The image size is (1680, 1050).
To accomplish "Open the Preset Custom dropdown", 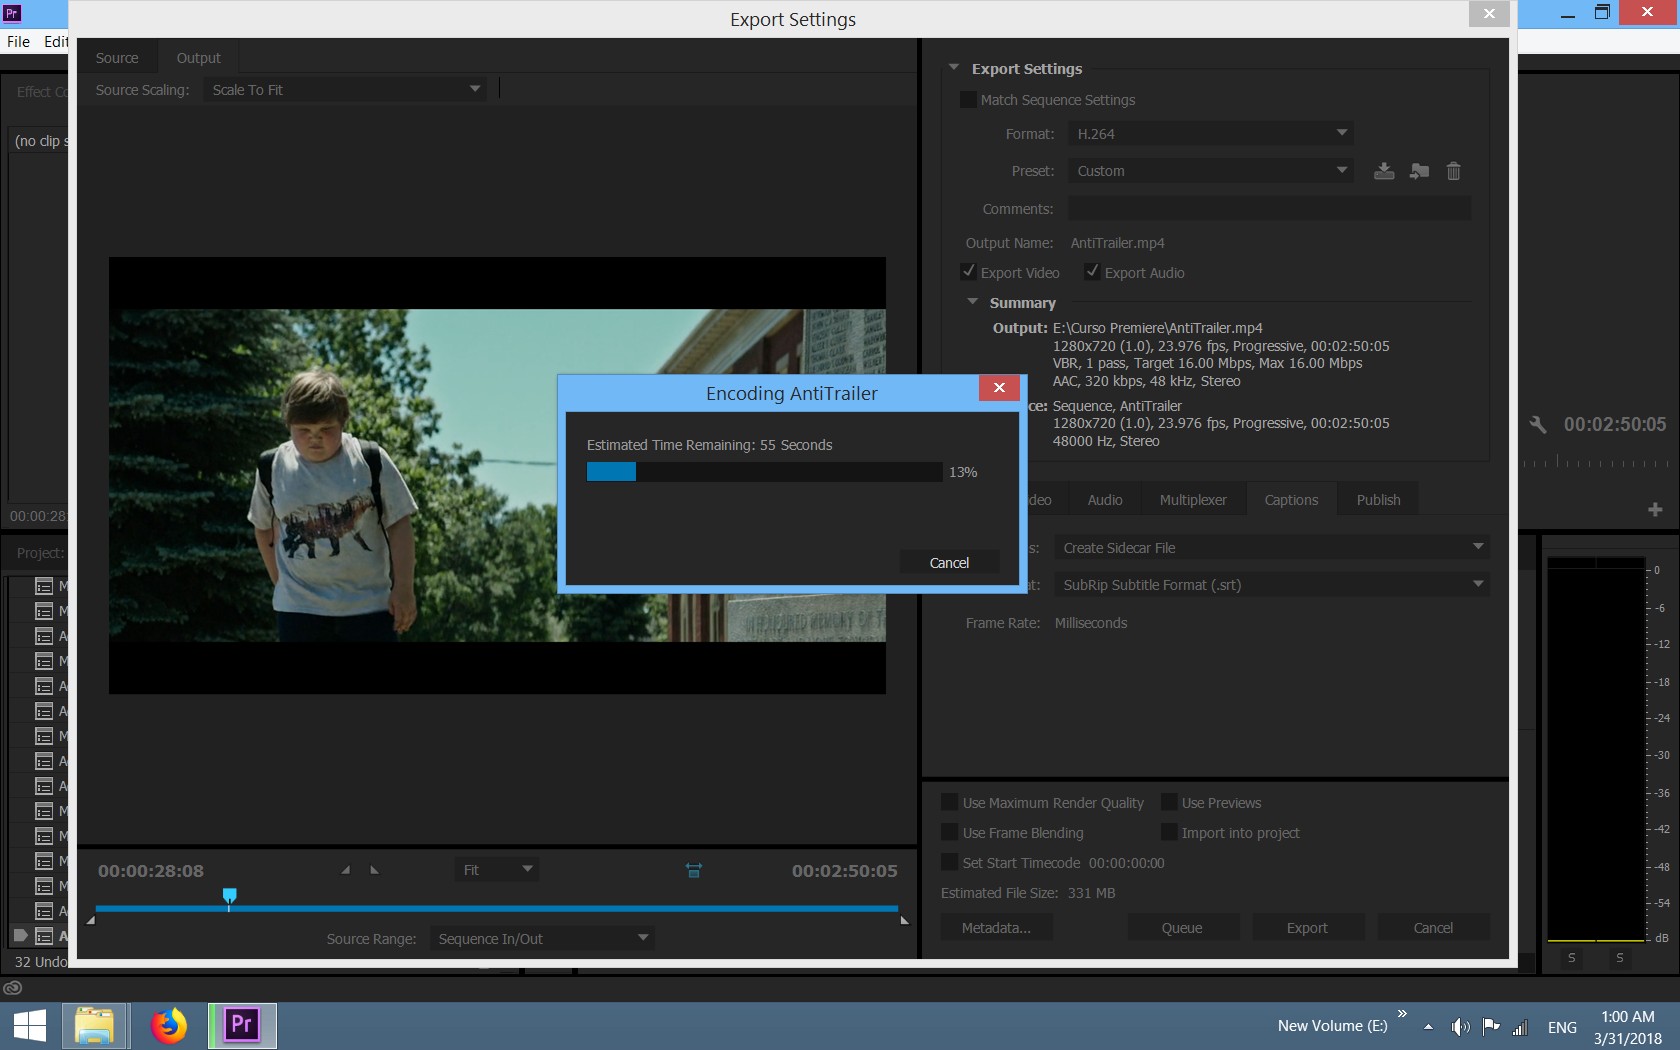I will [x=1211, y=171].
